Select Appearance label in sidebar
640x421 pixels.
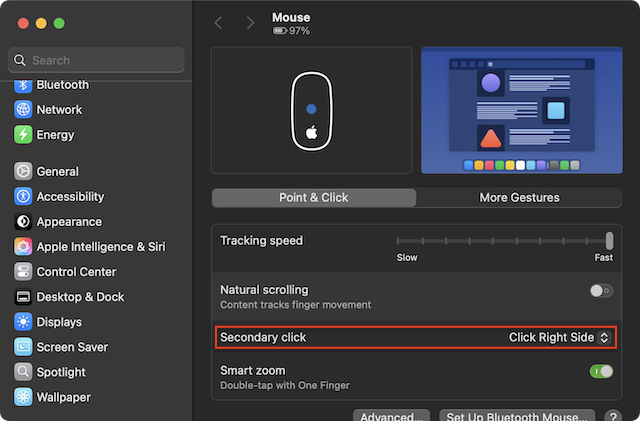pyautogui.click(x=69, y=222)
